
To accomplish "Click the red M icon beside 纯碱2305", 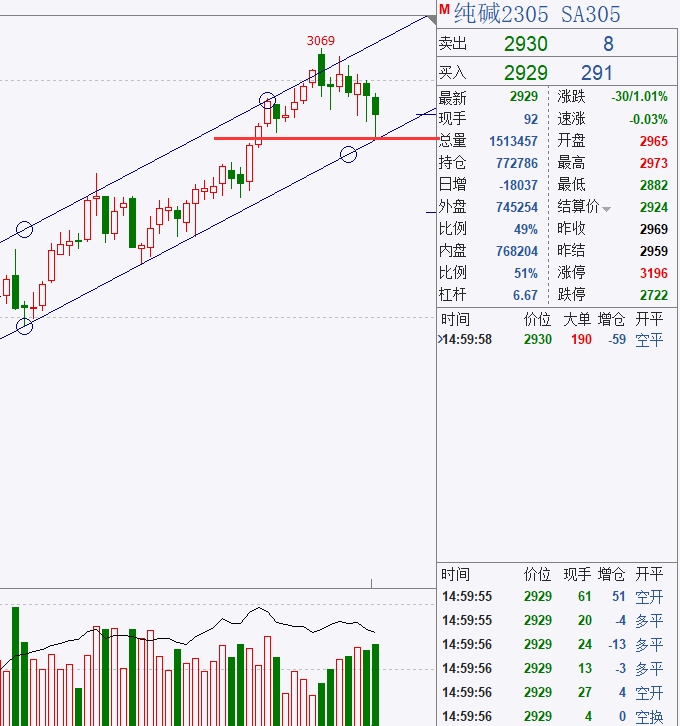I will click(x=444, y=10).
